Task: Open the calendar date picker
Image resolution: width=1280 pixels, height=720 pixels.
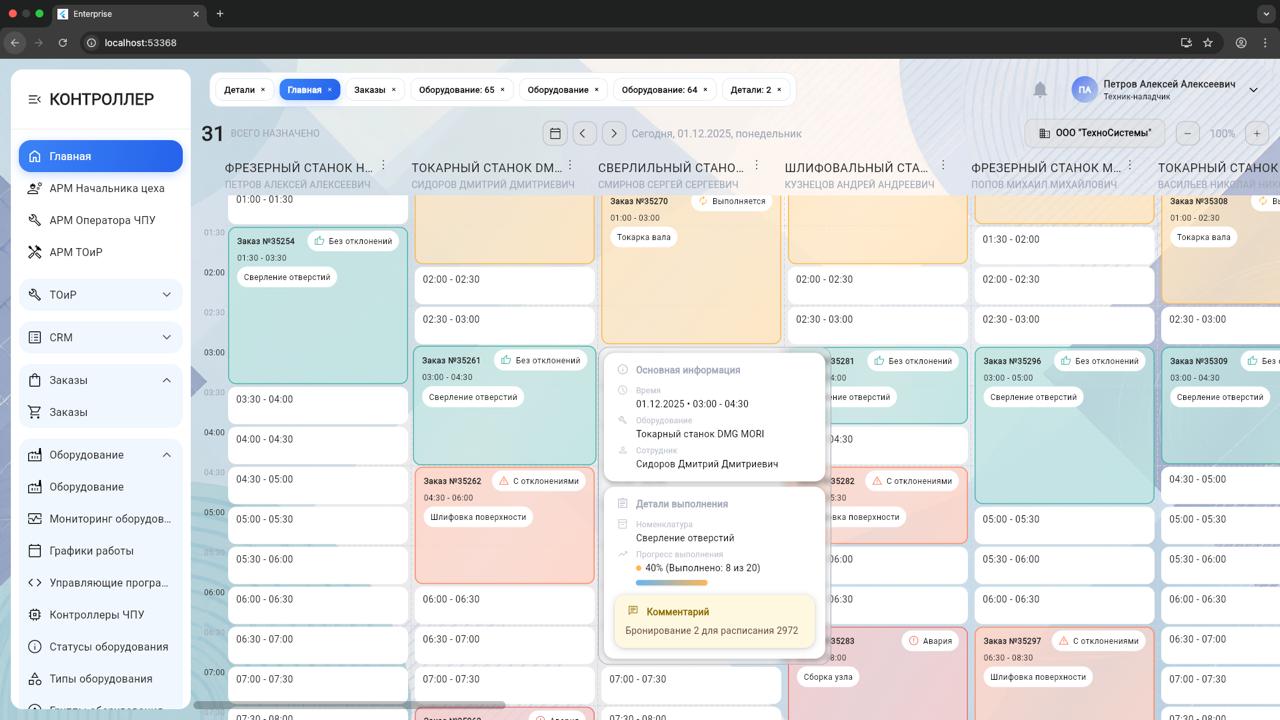Action: 555,133
